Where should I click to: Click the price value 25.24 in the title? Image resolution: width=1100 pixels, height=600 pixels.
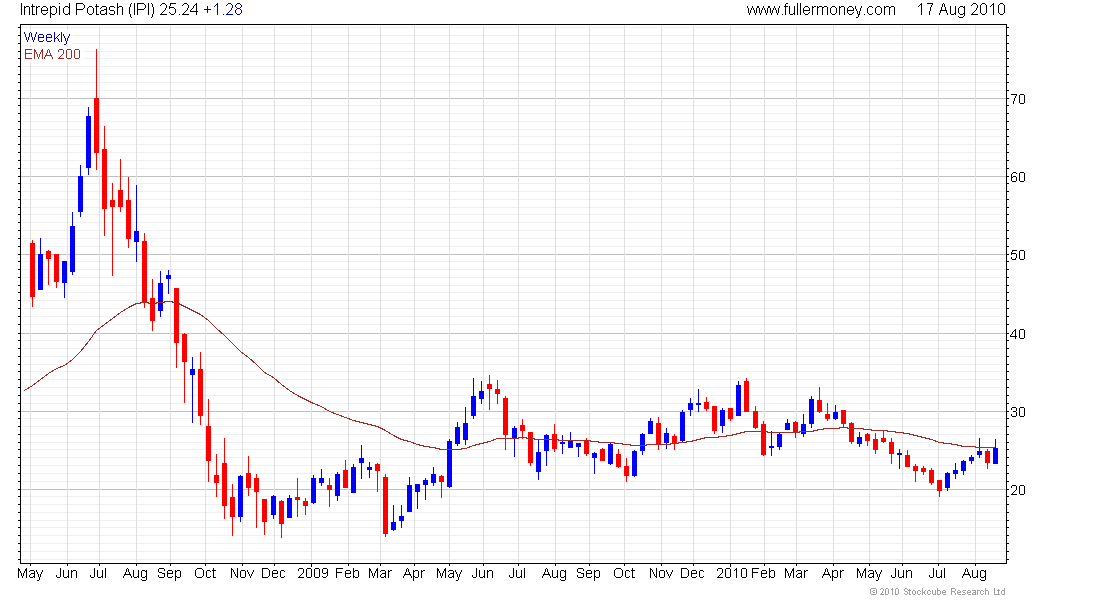coord(179,10)
